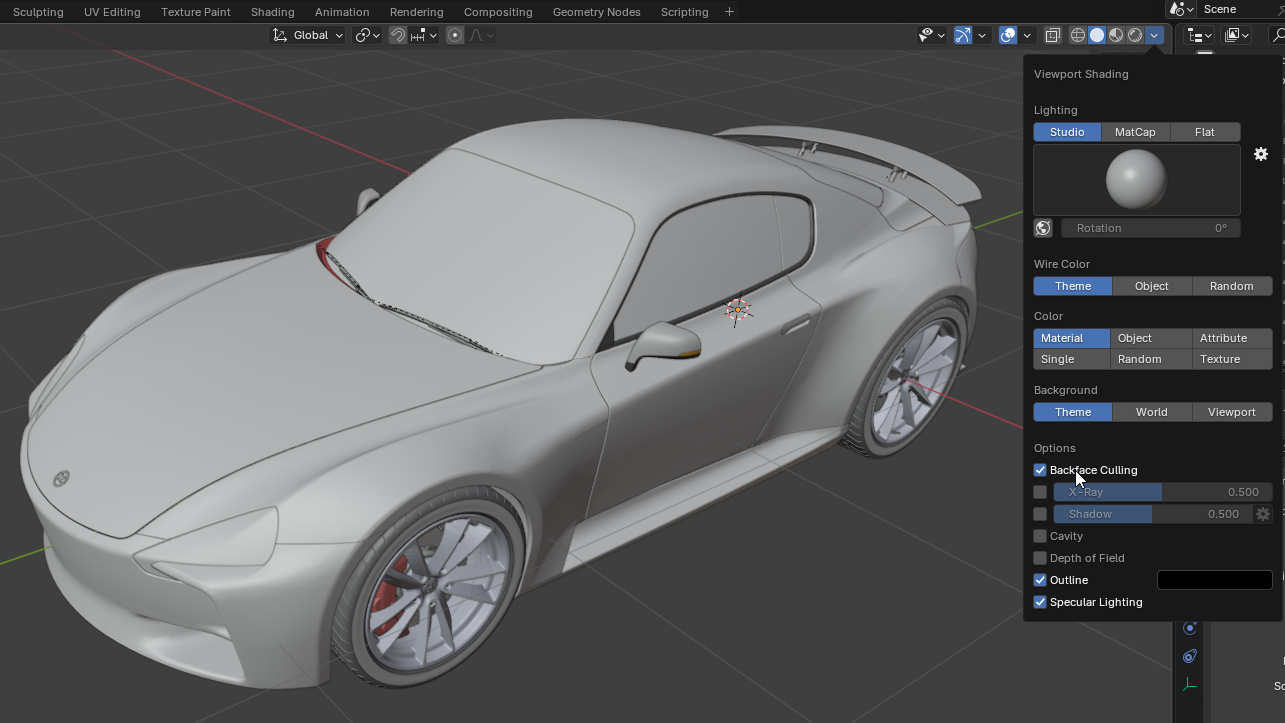This screenshot has height=723, width=1285.
Task: Set Wire Color to Random
Action: tap(1232, 286)
